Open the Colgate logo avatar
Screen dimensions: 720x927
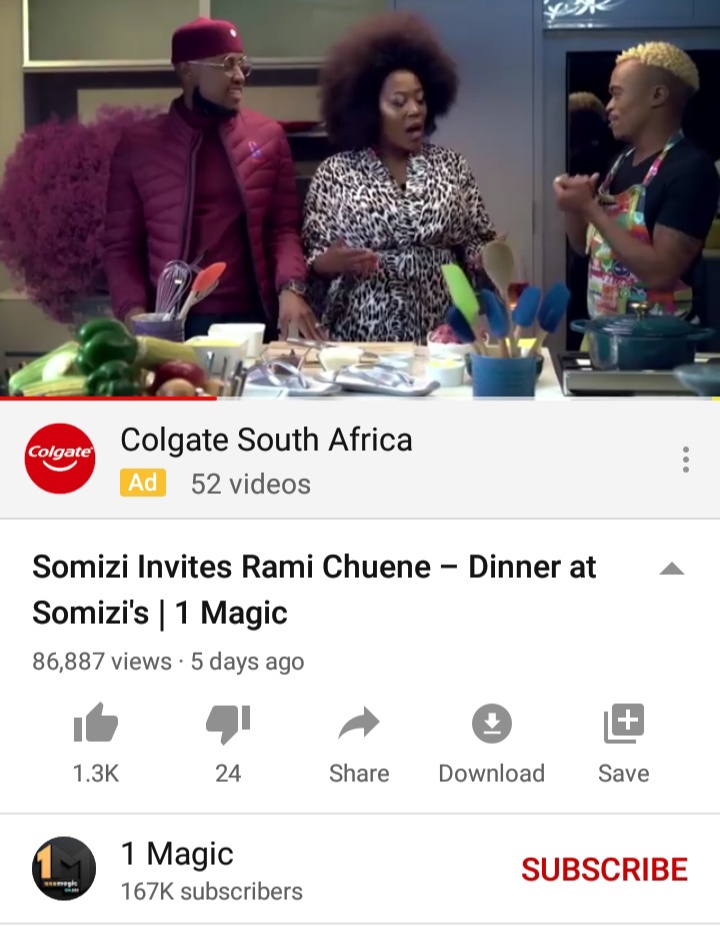pyautogui.click(x=60, y=458)
